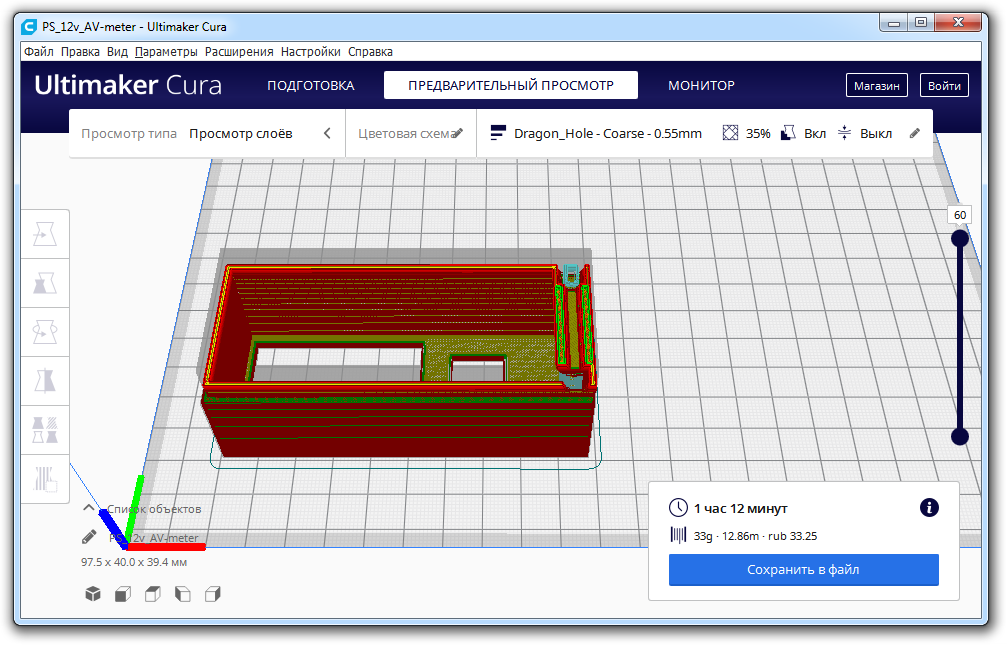Switch camera to front view icon
The height and width of the screenshot is (645, 1007).
122,594
